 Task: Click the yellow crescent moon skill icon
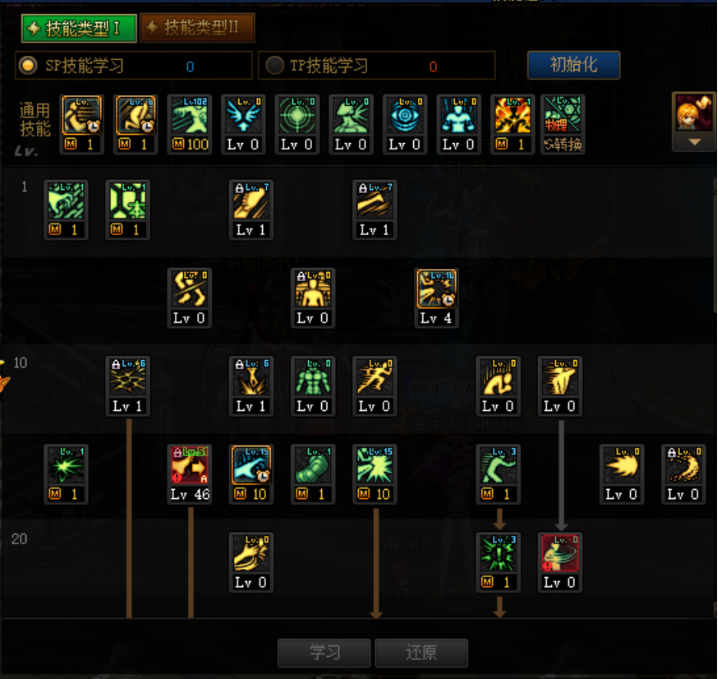click(684, 465)
